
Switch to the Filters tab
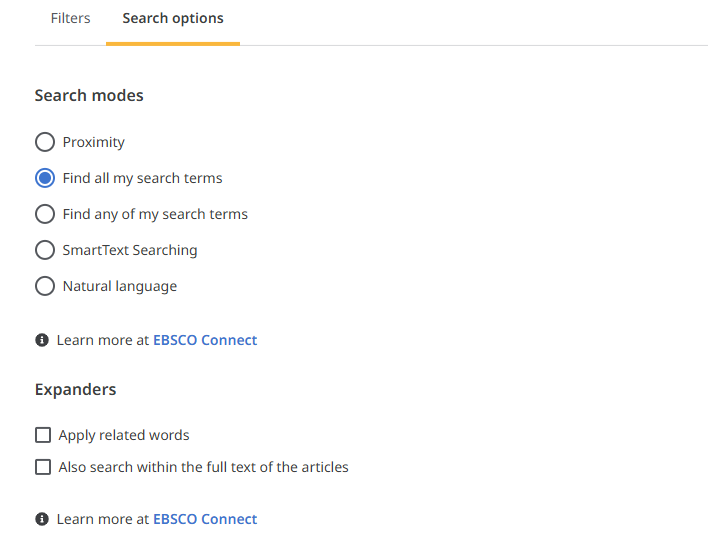click(70, 18)
